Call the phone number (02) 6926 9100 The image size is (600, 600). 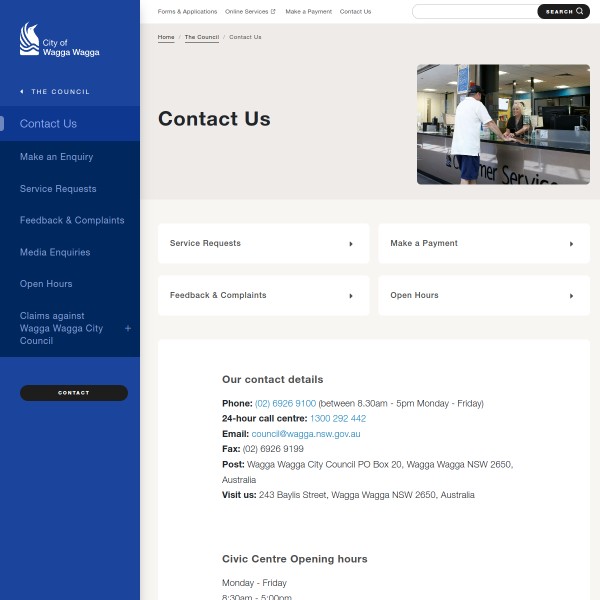coord(285,403)
